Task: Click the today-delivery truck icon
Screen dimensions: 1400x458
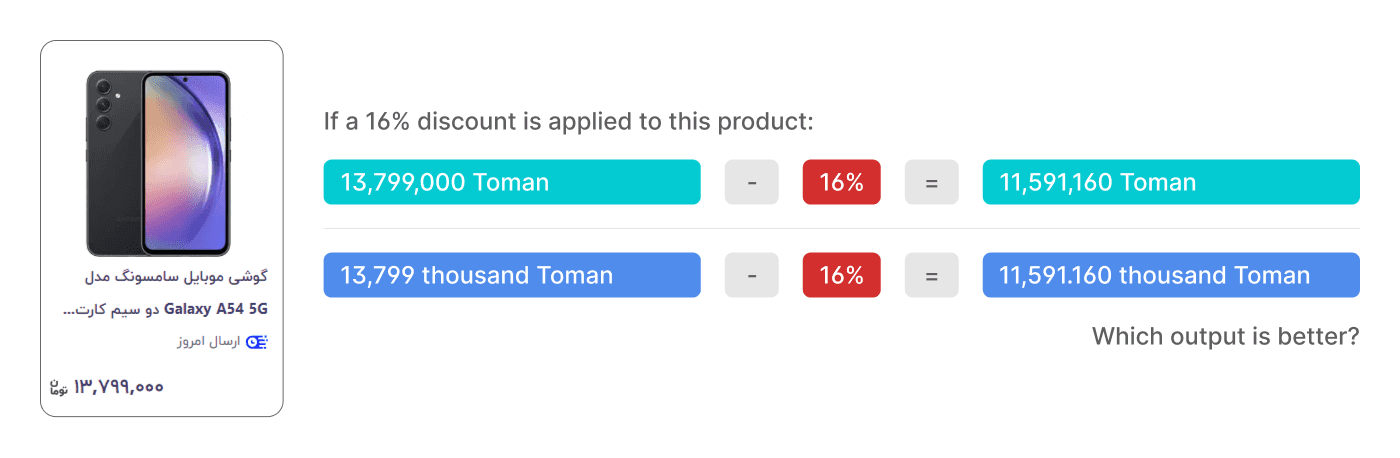Action: 256,342
